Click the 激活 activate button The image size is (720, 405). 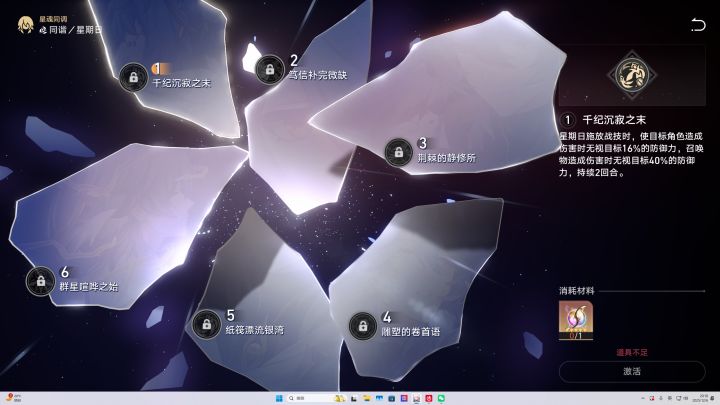coord(632,371)
